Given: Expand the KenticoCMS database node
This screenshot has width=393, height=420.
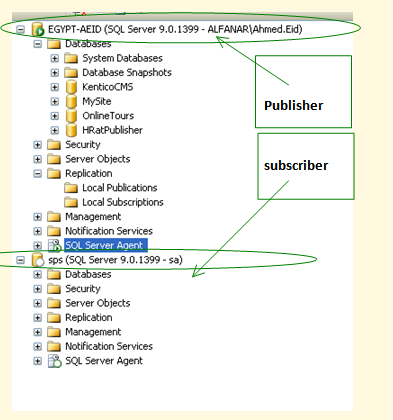Looking at the screenshot, I should [55, 87].
